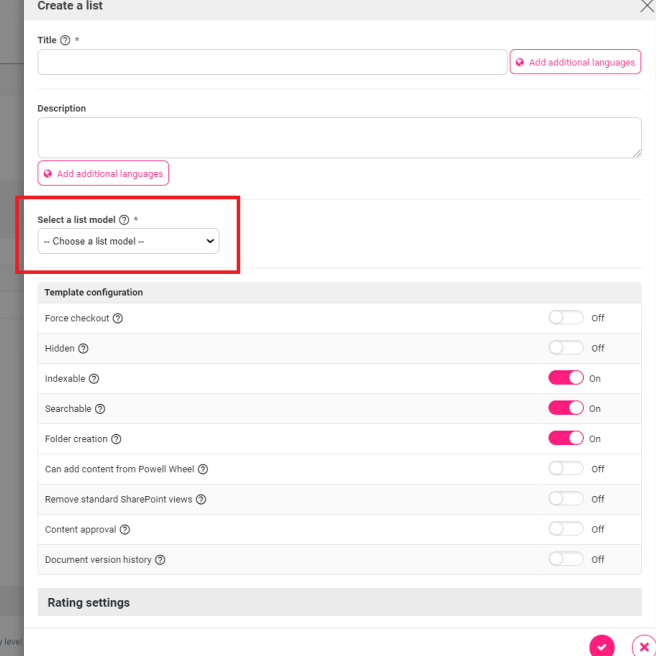Viewport: 656px width, 656px height.
Task: Expand the Rating settings section
Action: pos(339,602)
